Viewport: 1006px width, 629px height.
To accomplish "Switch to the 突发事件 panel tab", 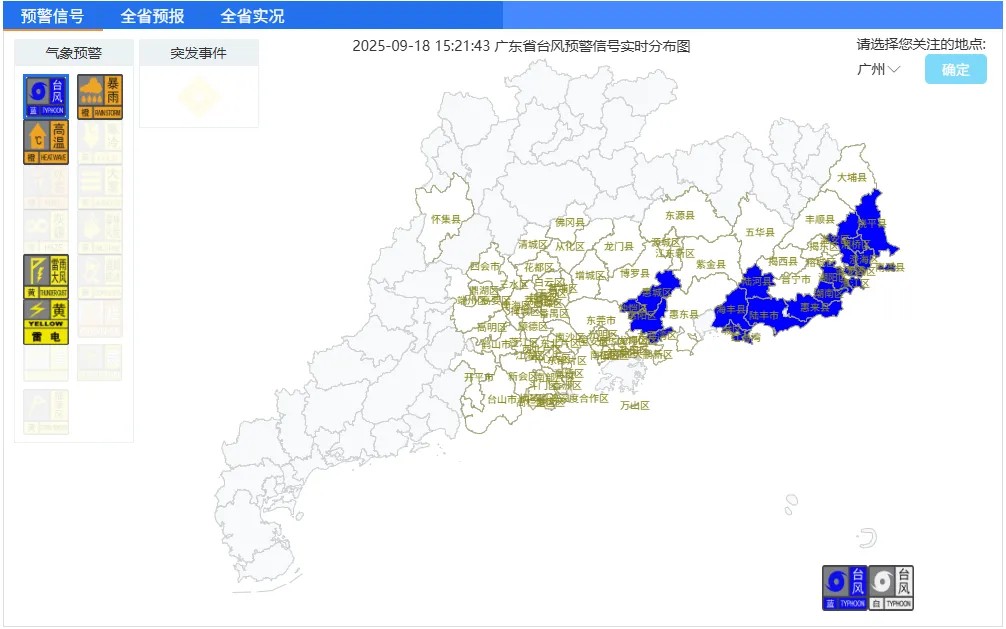I will pos(199,53).
